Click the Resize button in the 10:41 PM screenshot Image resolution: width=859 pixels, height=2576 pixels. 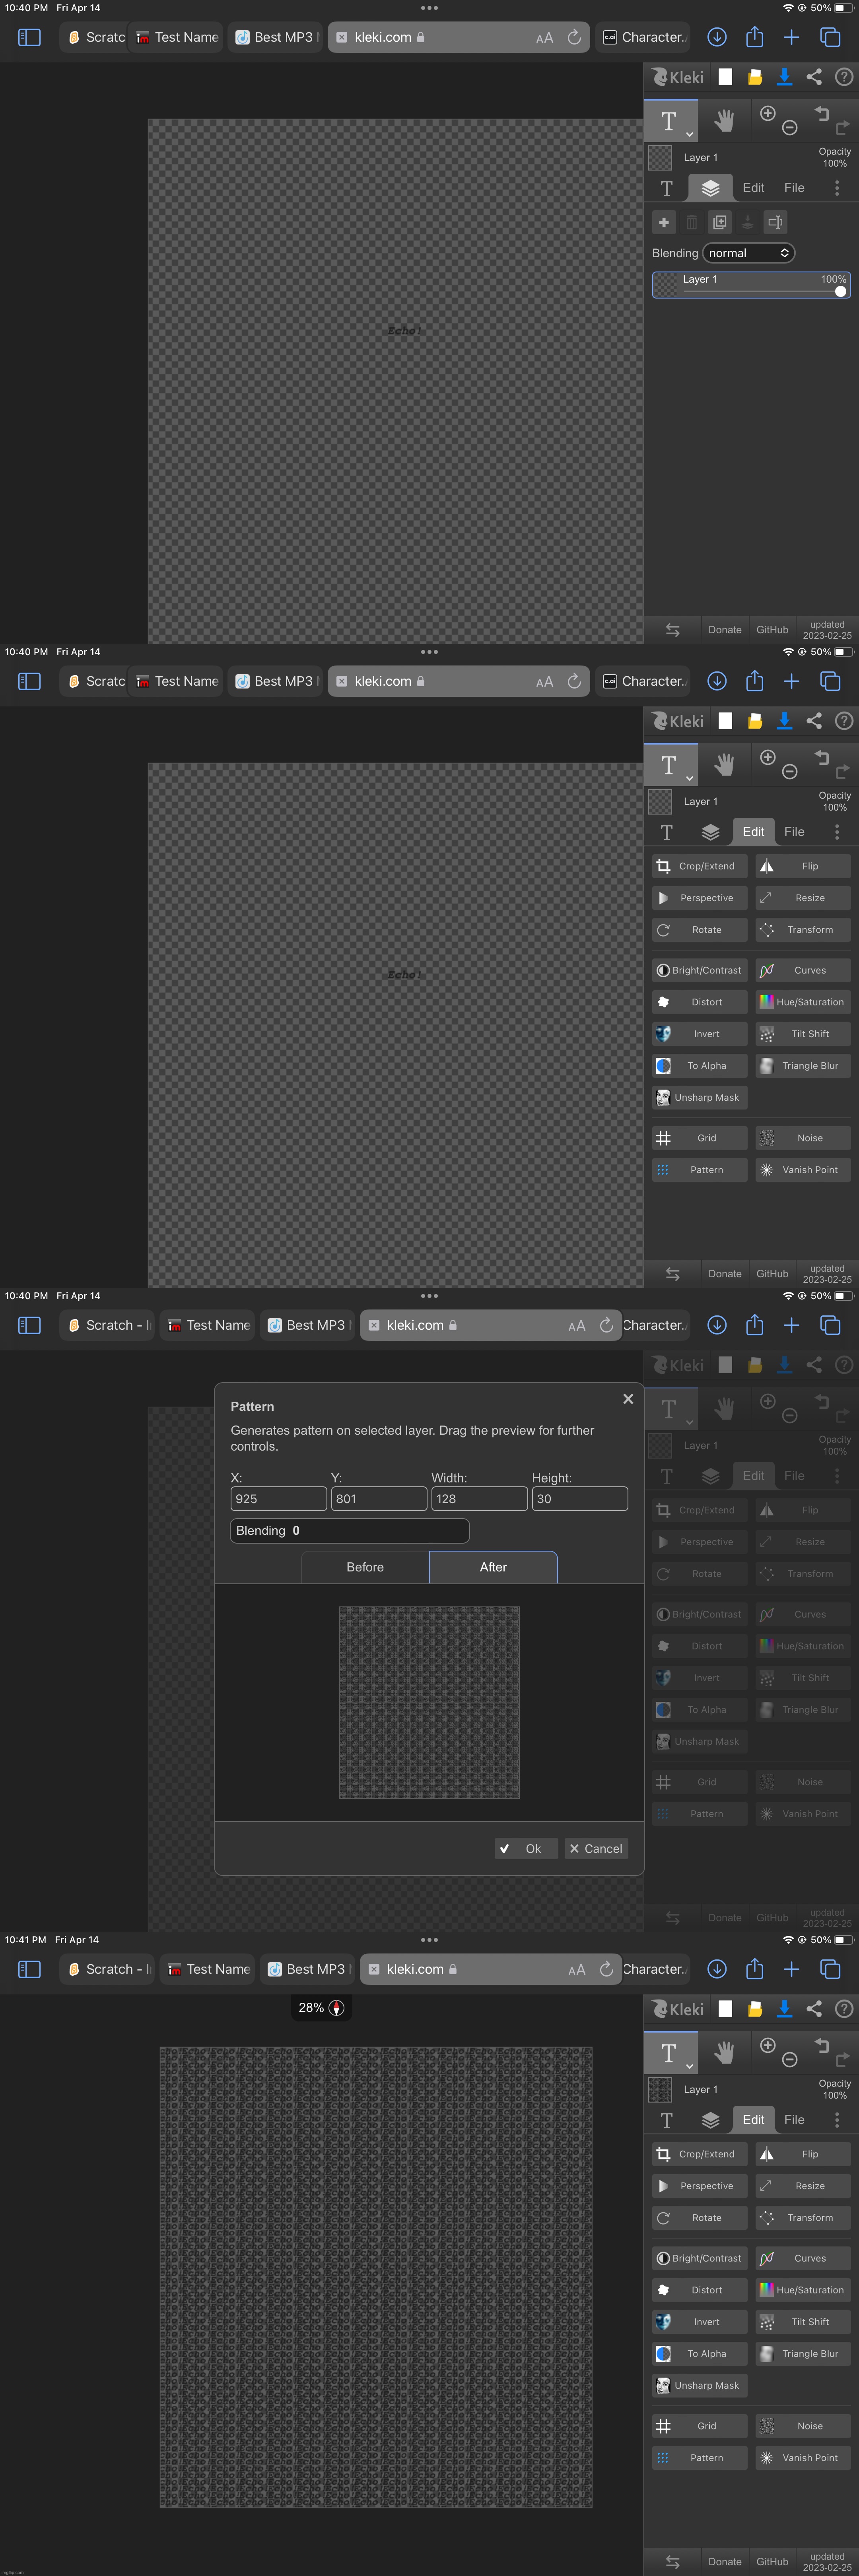[x=803, y=2186]
